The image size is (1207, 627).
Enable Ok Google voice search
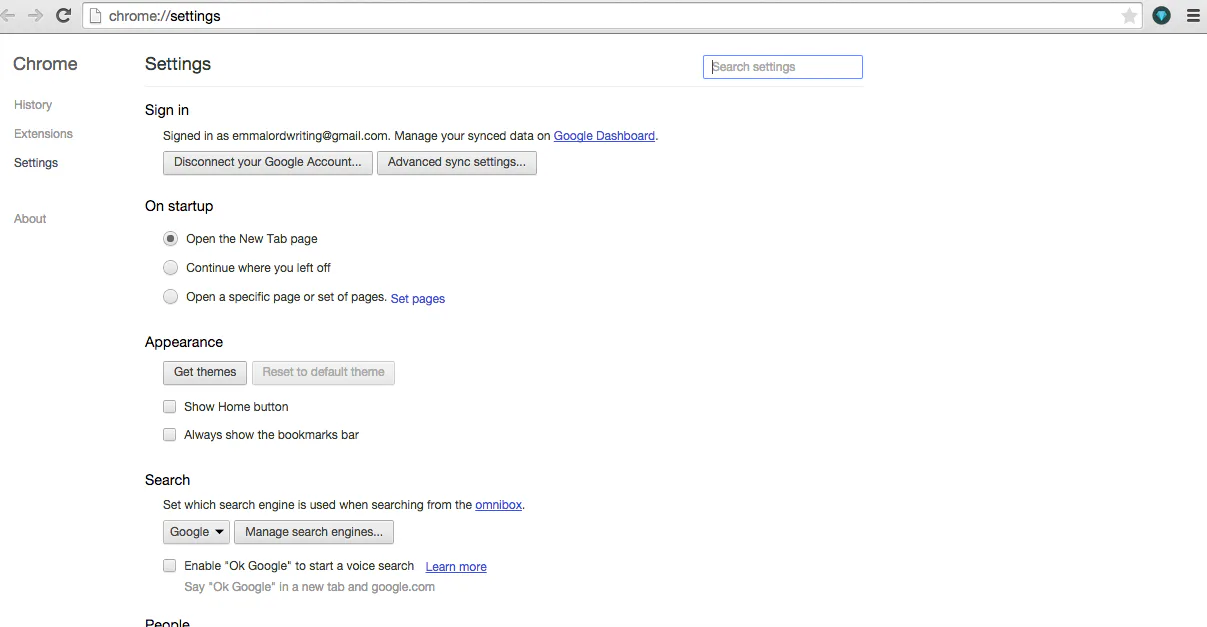pyautogui.click(x=170, y=565)
